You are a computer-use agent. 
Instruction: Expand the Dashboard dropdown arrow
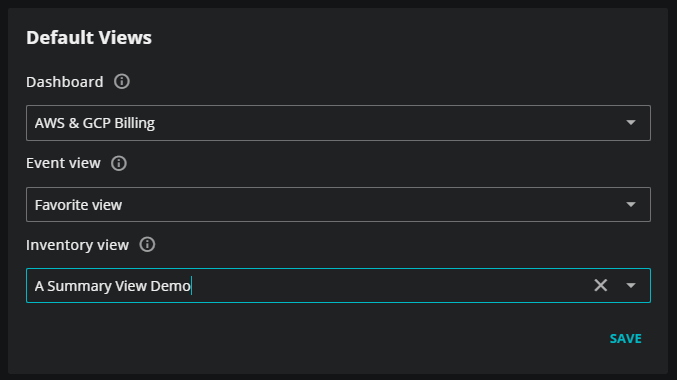pyautogui.click(x=631, y=123)
